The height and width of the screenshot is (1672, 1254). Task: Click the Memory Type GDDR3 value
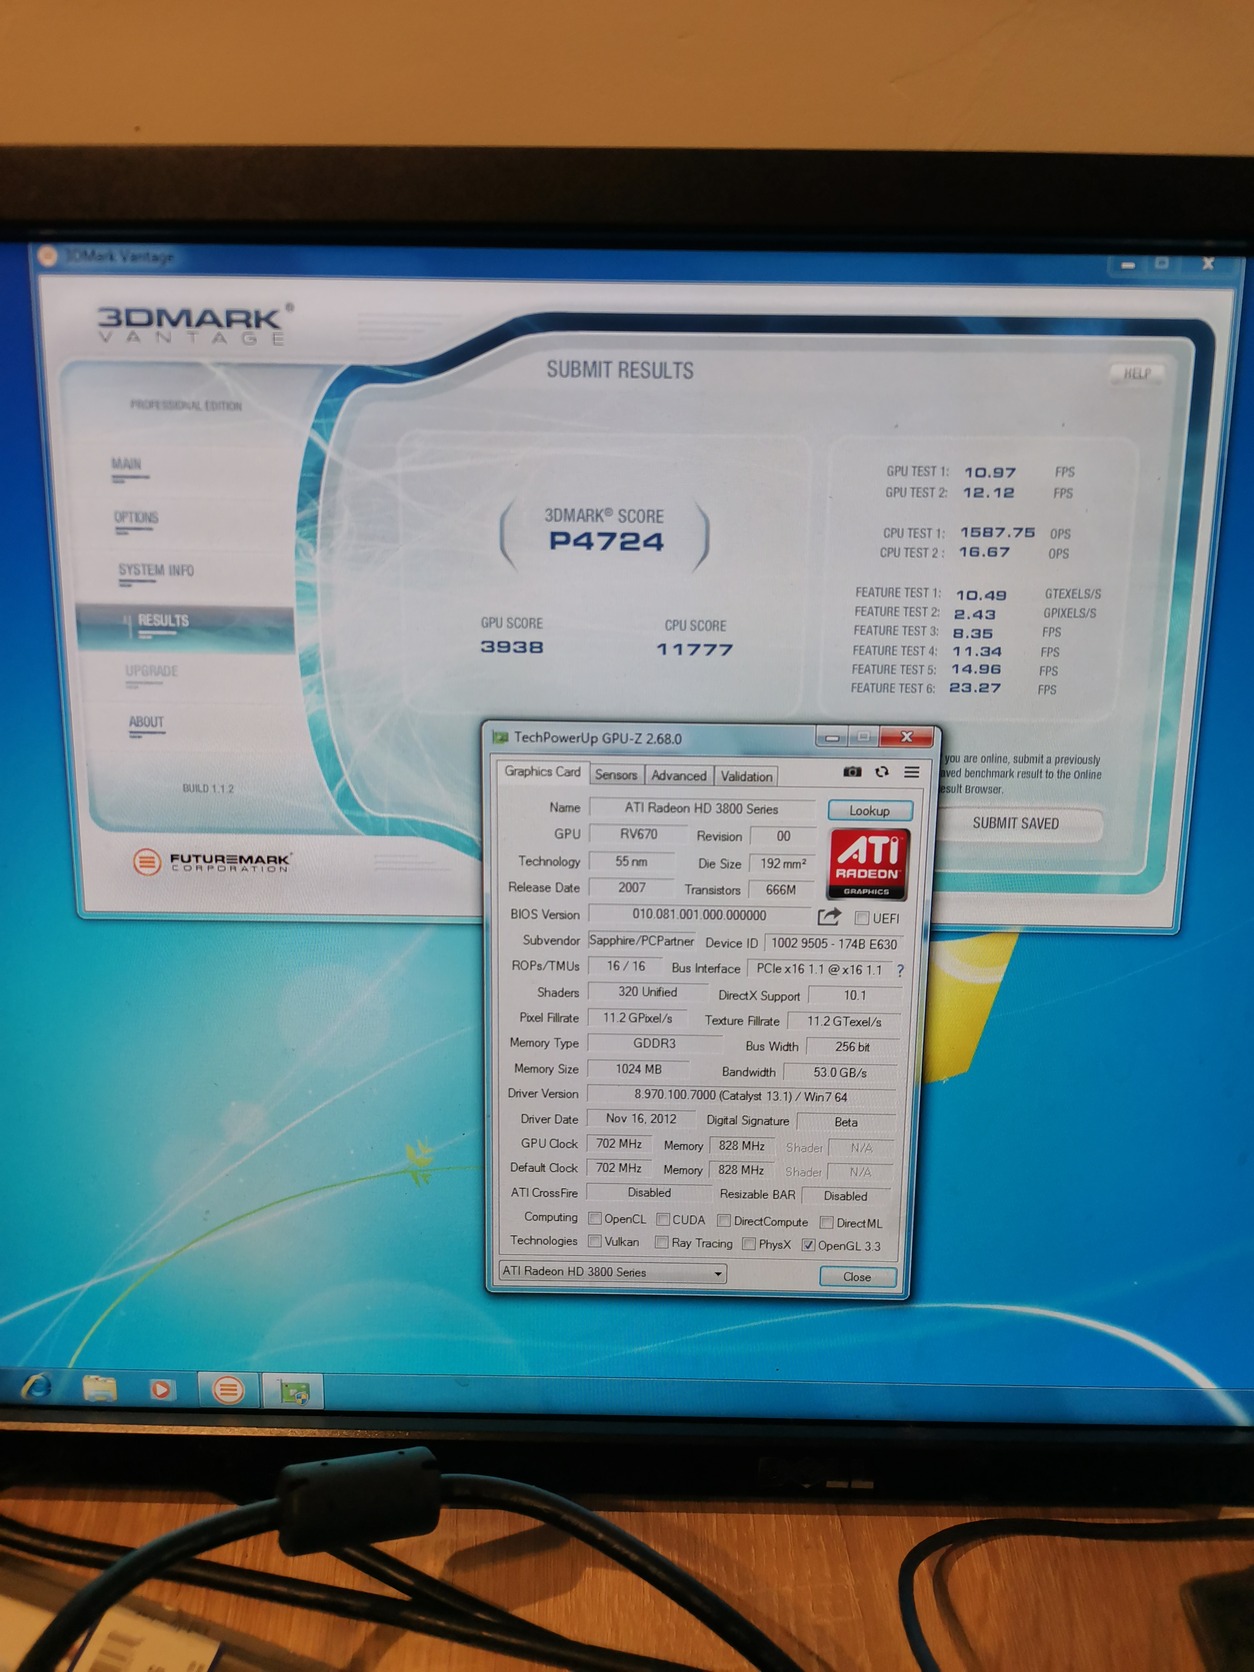[x=655, y=1043]
